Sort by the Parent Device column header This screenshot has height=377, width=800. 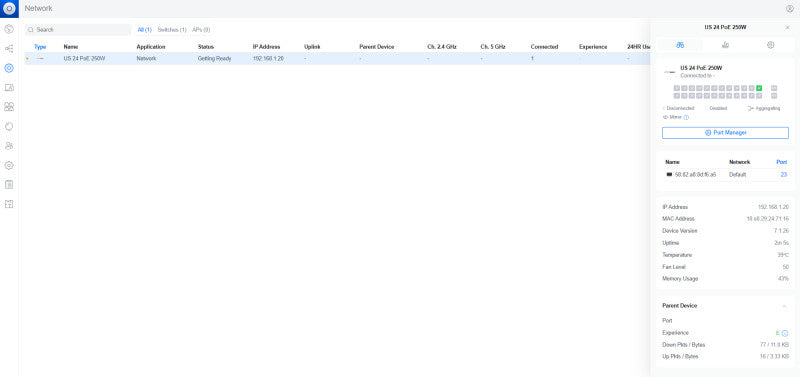[377, 47]
